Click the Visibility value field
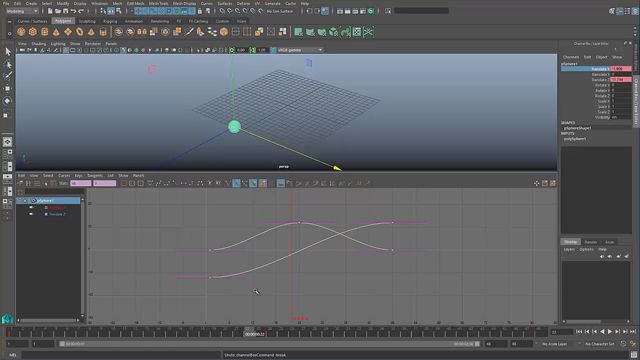 pos(621,117)
